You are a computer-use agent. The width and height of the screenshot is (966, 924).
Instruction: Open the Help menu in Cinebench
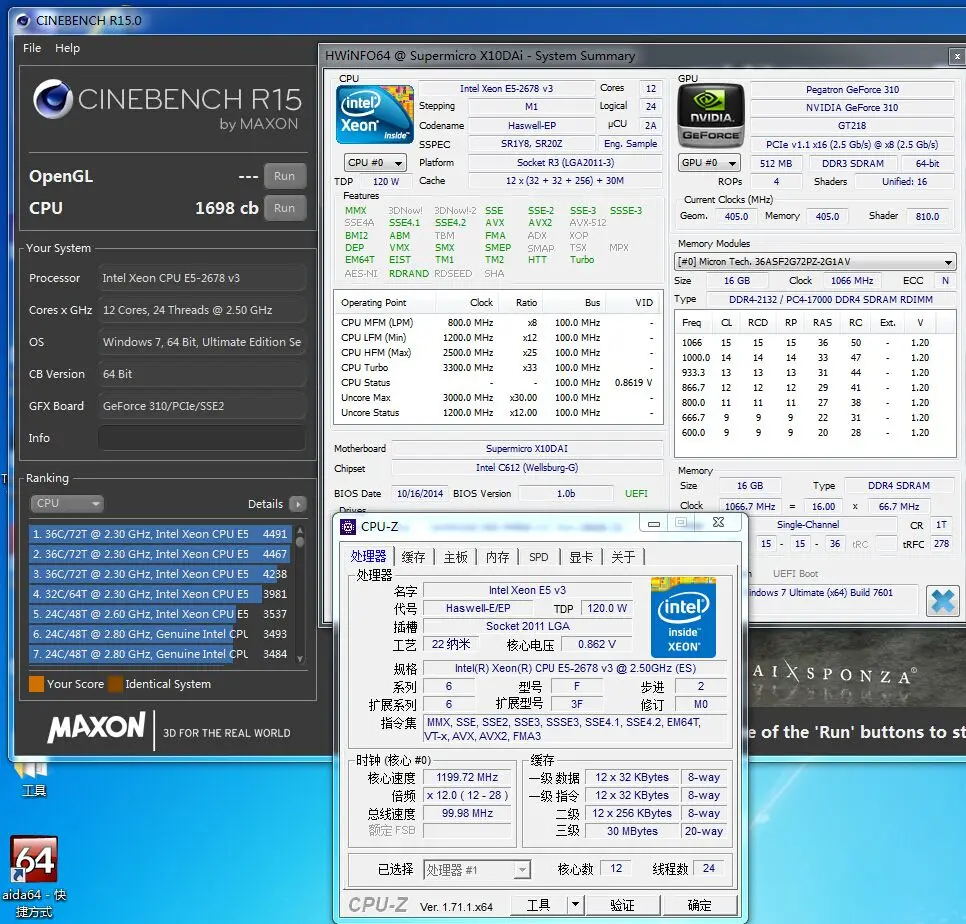click(x=67, y=48)
